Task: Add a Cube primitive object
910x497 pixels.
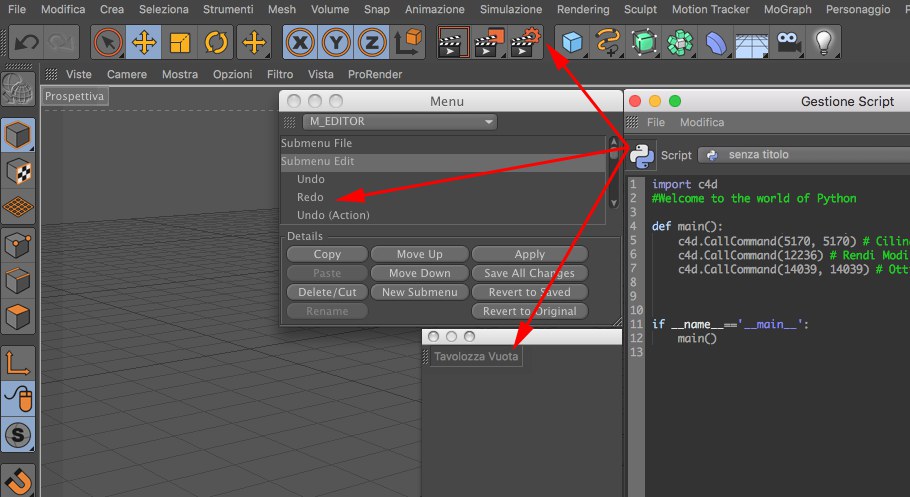Action: pyautogui.click(x=572, y=42)
